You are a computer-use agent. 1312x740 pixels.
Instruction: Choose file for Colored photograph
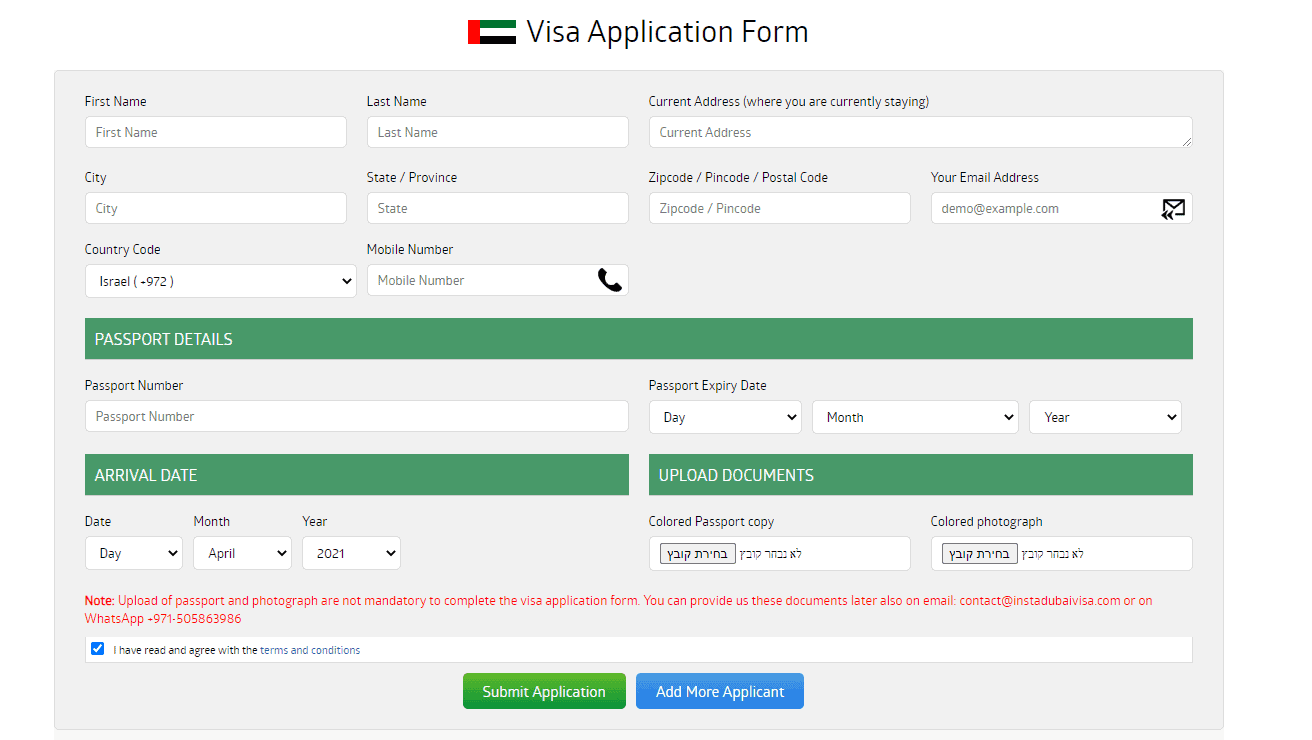[x=980, y=554]
